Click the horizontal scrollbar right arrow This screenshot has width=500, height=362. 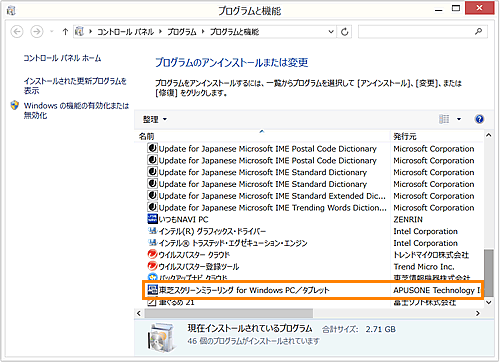(478, 313)
